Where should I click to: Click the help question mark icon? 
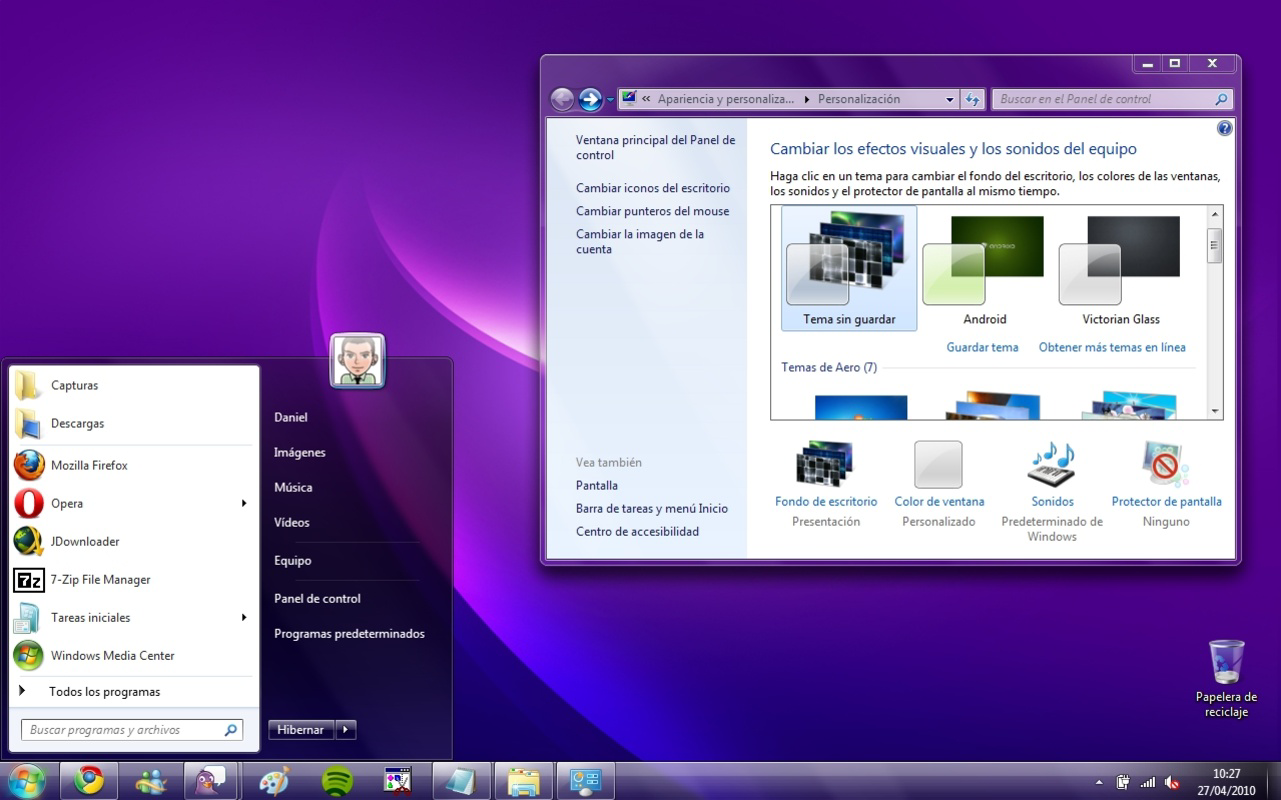pos(1224,129)
